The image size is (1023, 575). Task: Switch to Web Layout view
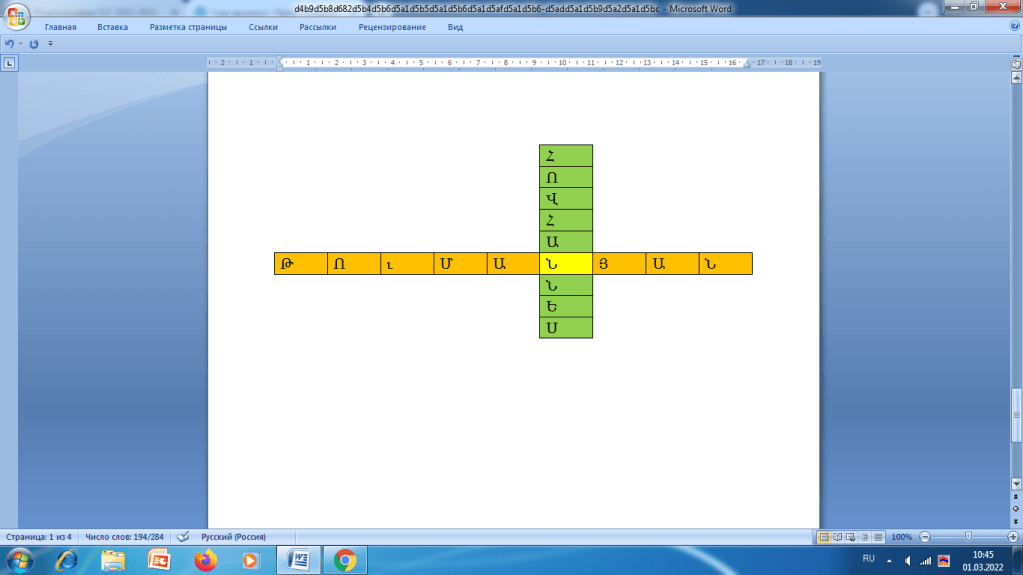[850, 537]
